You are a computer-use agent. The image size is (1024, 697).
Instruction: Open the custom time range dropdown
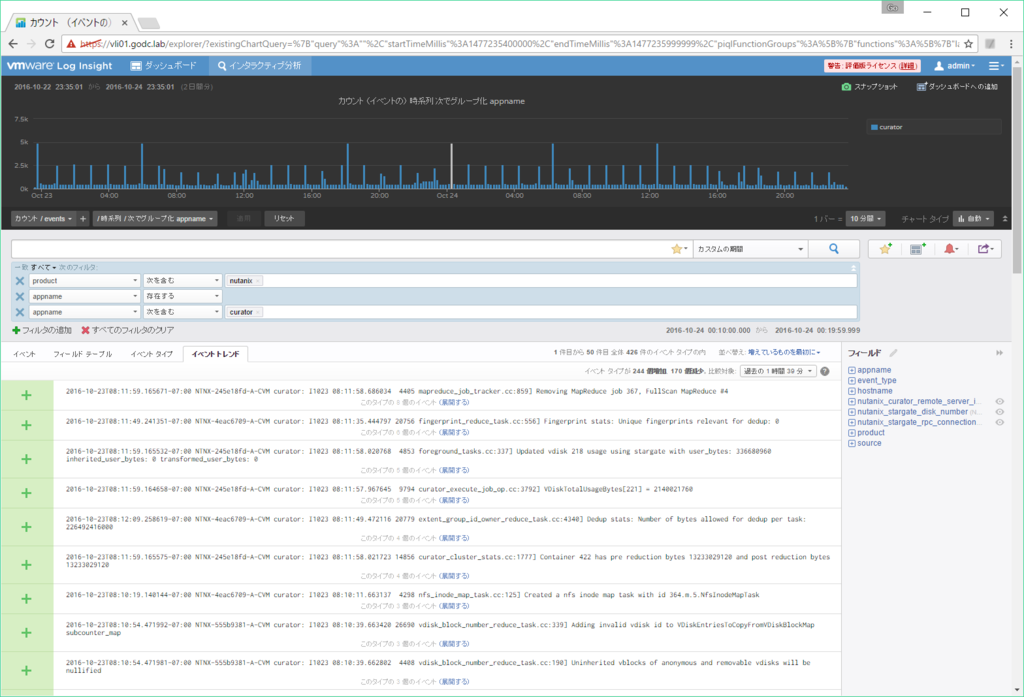coord(750,249)
